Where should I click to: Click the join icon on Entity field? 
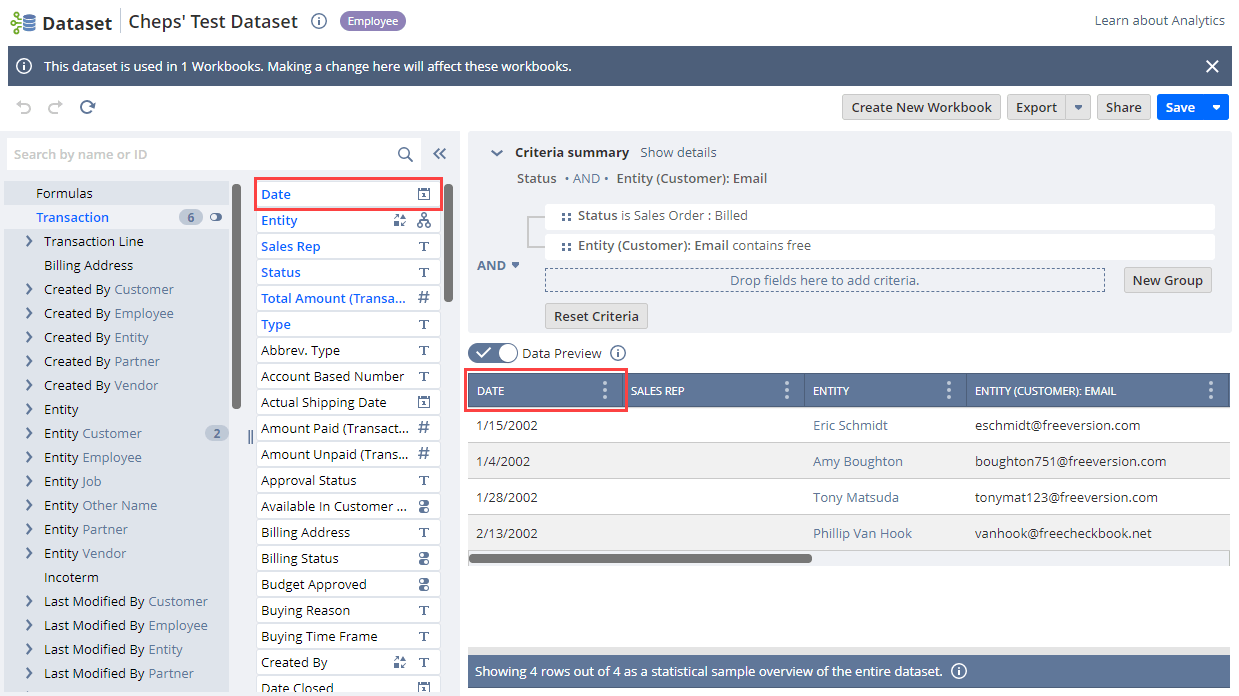click(x=400, y=220)
